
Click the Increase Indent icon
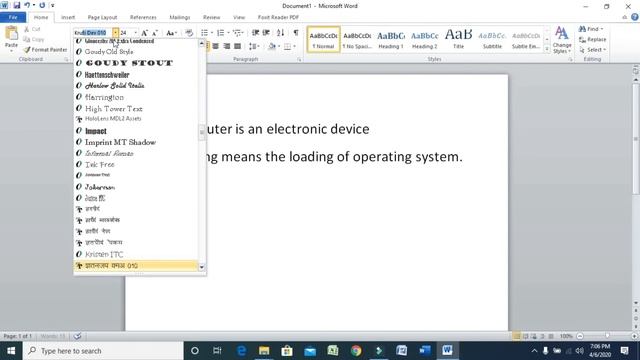coord(266,33)
